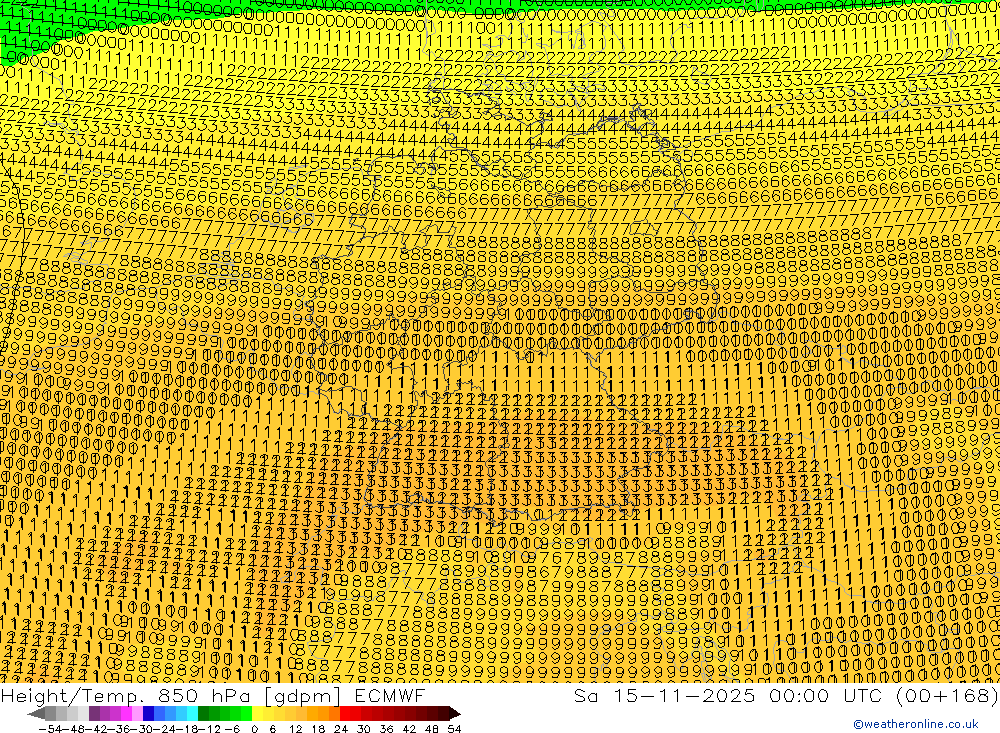This screenshot has width=1000, height=733.
Task: Click the 'Sa 15-11-2025 00:00 UTC (00+168)' timestamp
Action: [x=786, y=695]
